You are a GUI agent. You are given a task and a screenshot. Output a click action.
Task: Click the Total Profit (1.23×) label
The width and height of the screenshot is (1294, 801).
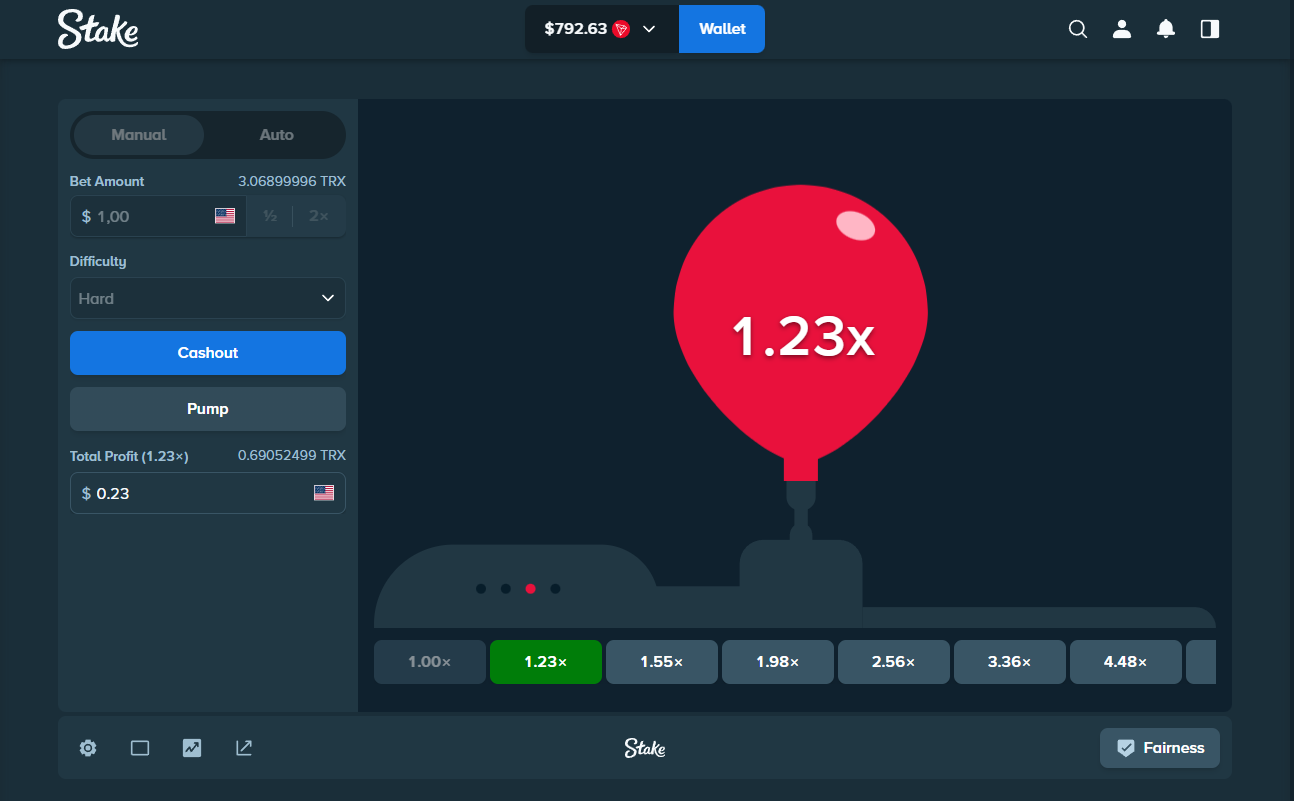coord(129,456)
